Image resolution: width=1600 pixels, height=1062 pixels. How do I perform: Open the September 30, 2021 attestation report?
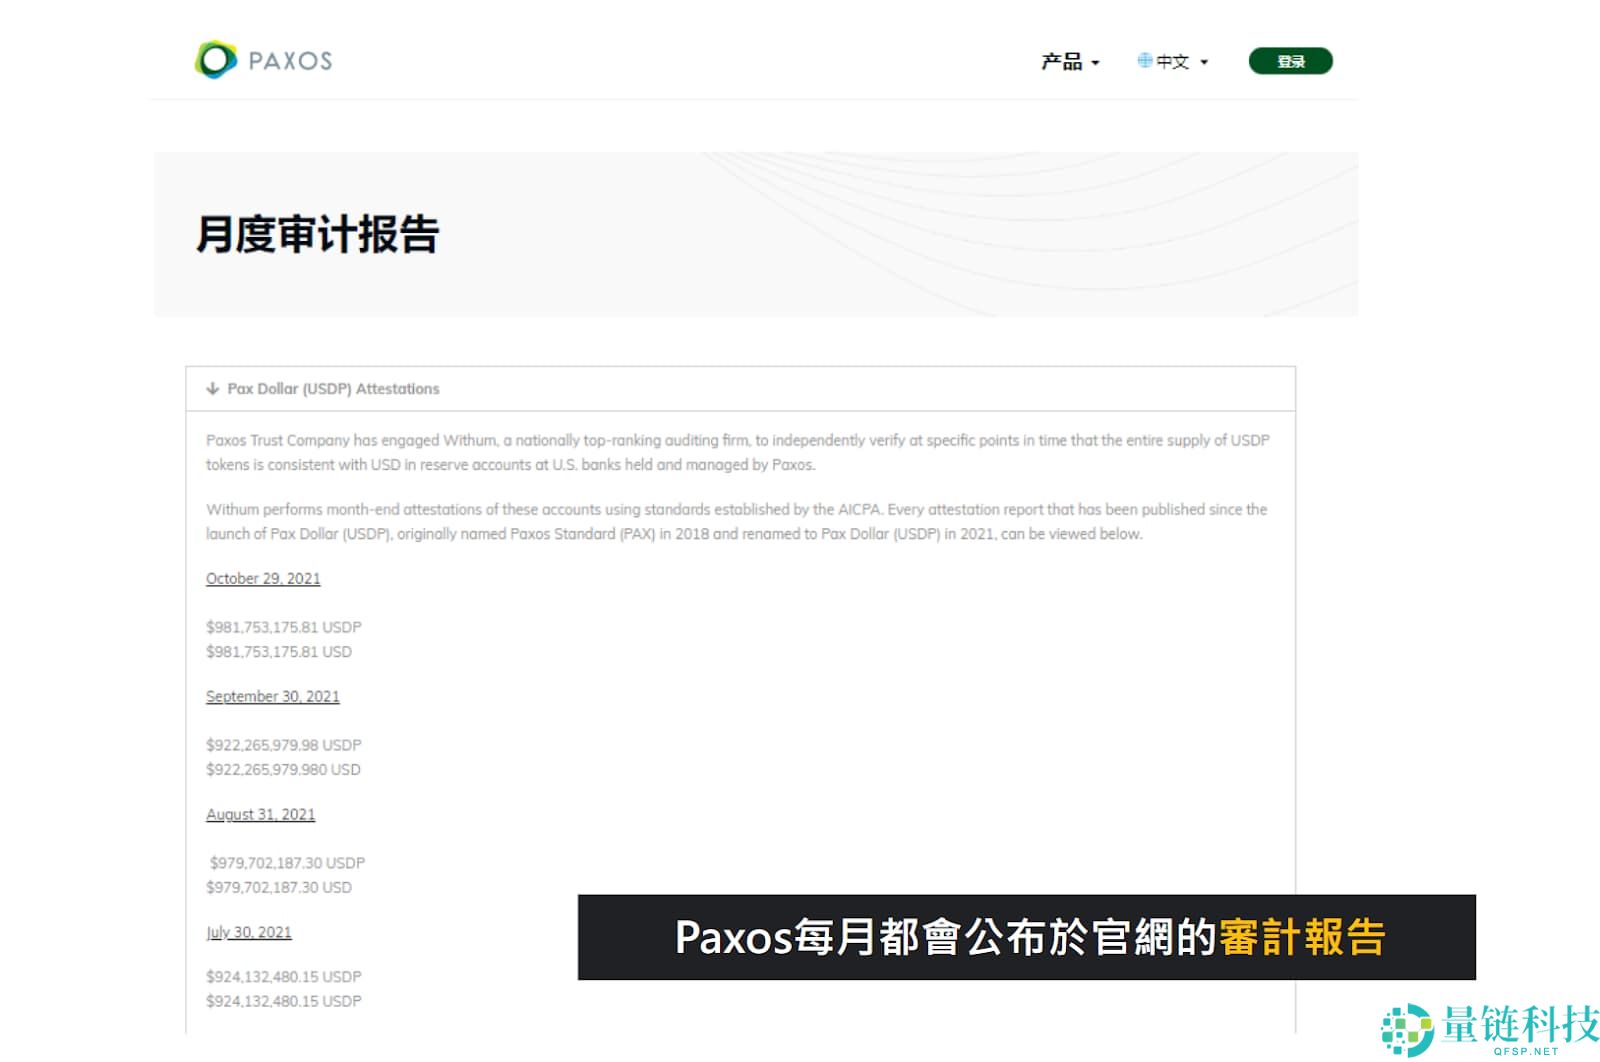click(272, 697)
